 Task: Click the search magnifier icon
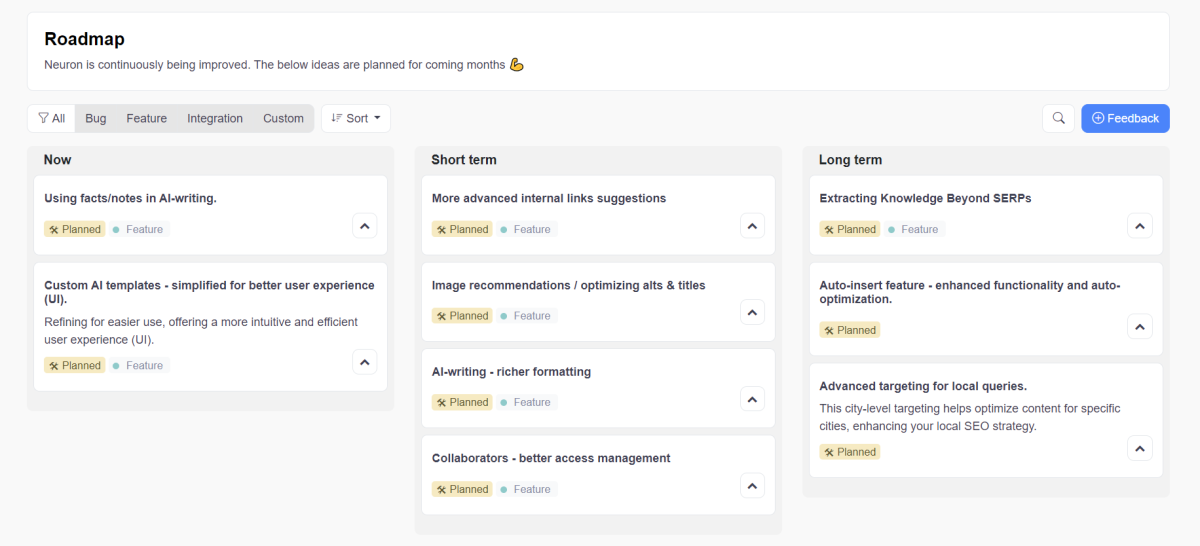(1058, 118)
